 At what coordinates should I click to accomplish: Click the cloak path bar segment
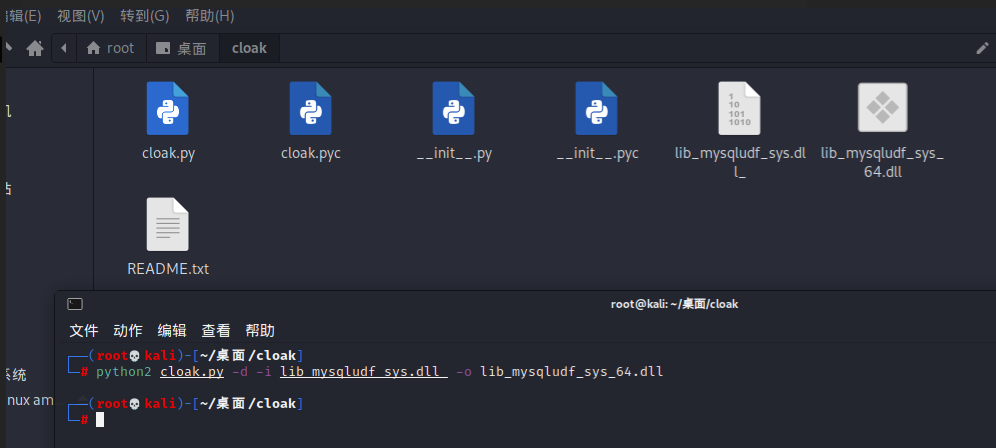click(249, 48)
